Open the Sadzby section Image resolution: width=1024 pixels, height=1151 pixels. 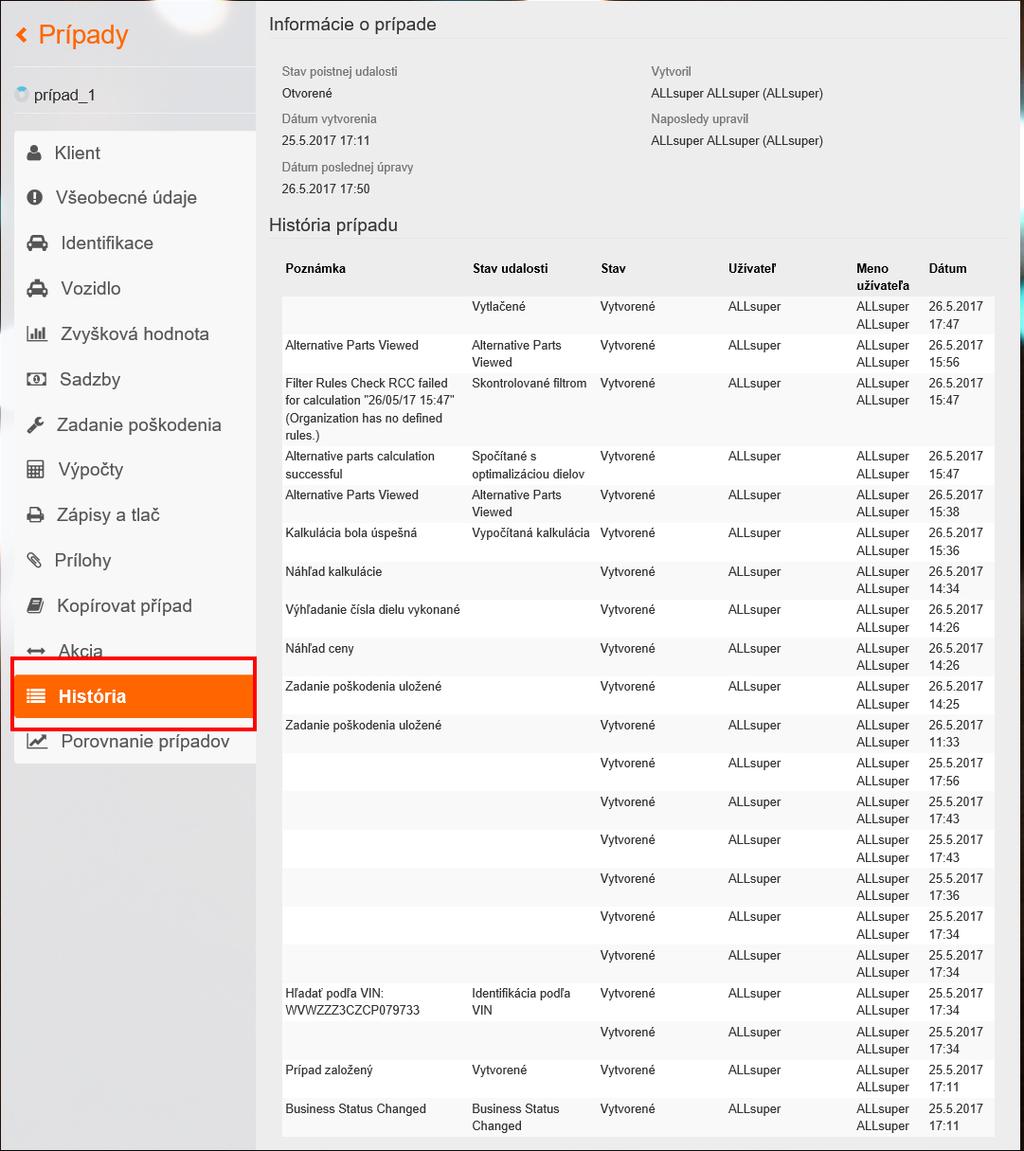[x=90, y=380]
